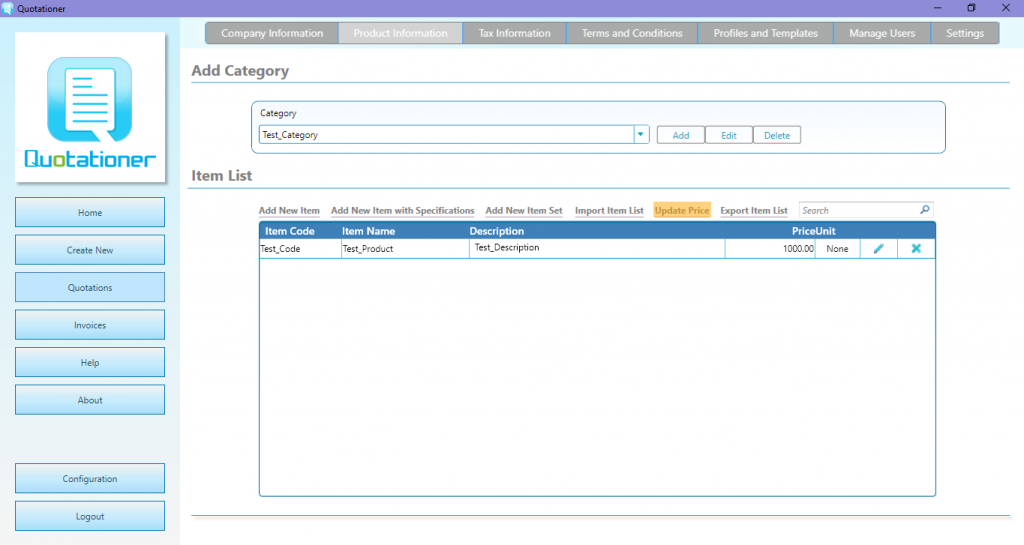The width and height of the screenshot is (1024, 545).
Task: Choose Import Item List
Action: [609, 210]
